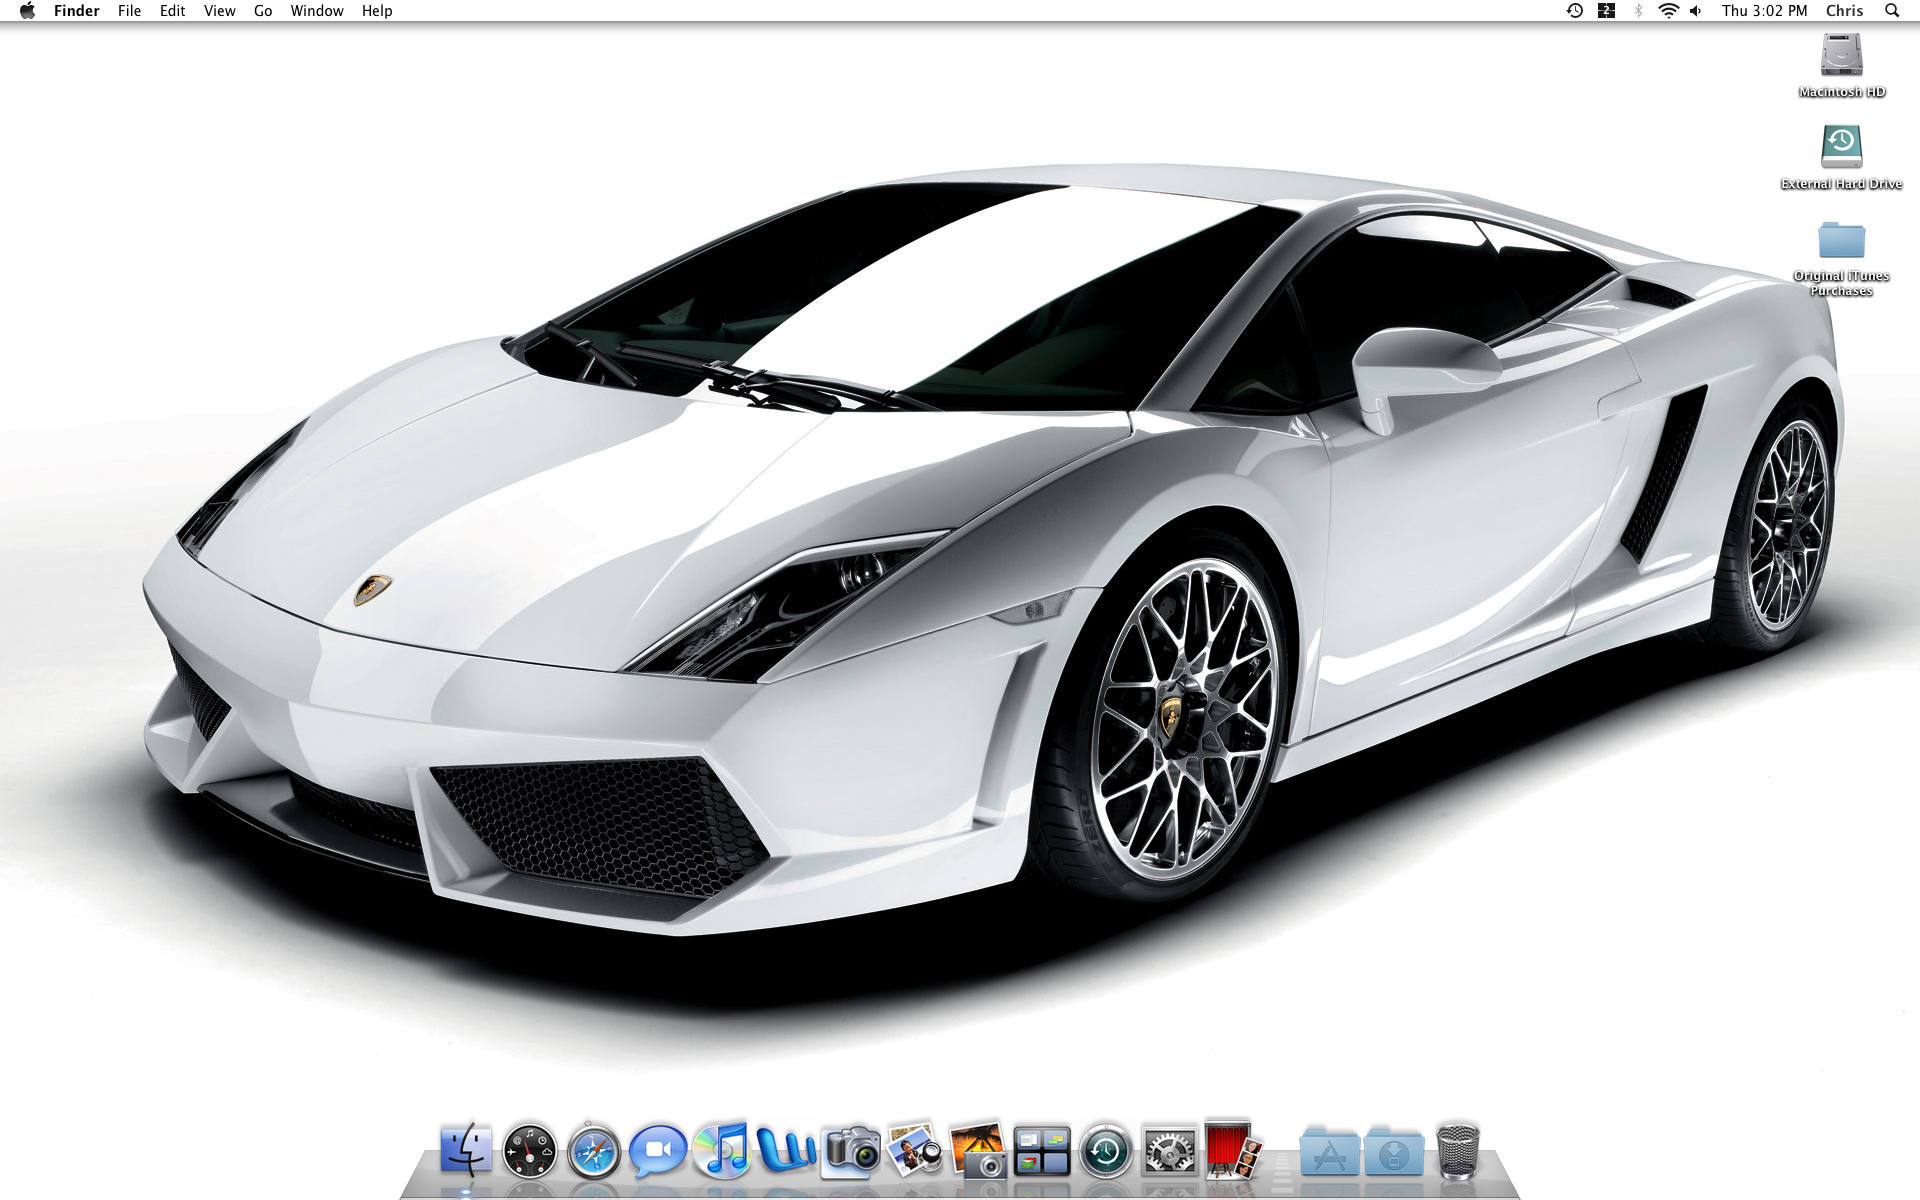The width and height of the screenshot is (1920, 1200).
Task: Open System Preferences from the Dock
Action: (x=1170, y=1150)
